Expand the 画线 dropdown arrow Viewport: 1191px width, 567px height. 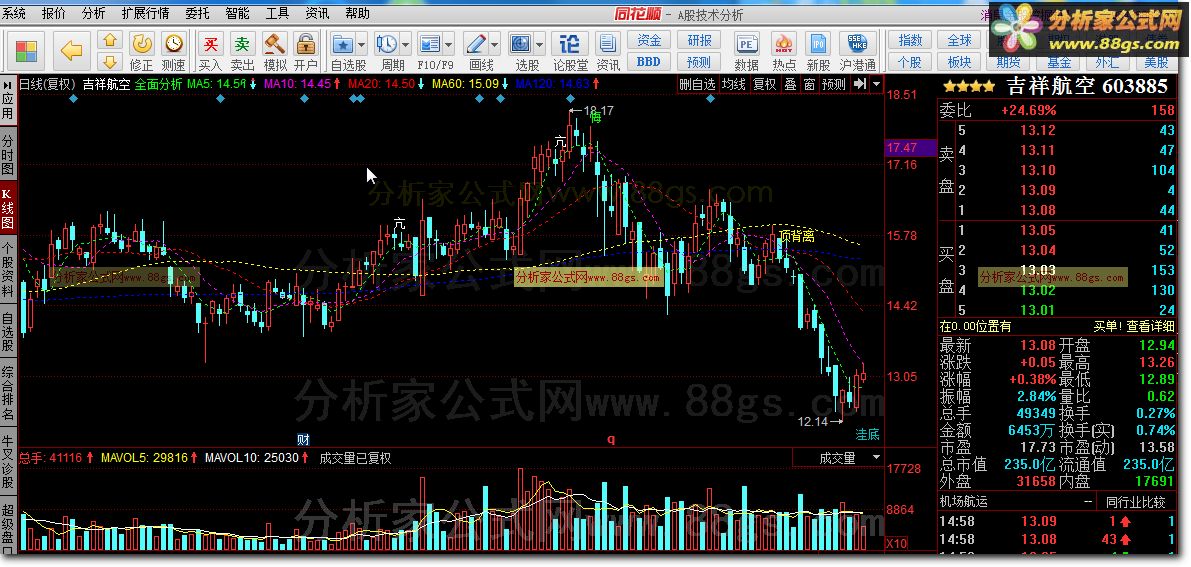pos(494,43)
